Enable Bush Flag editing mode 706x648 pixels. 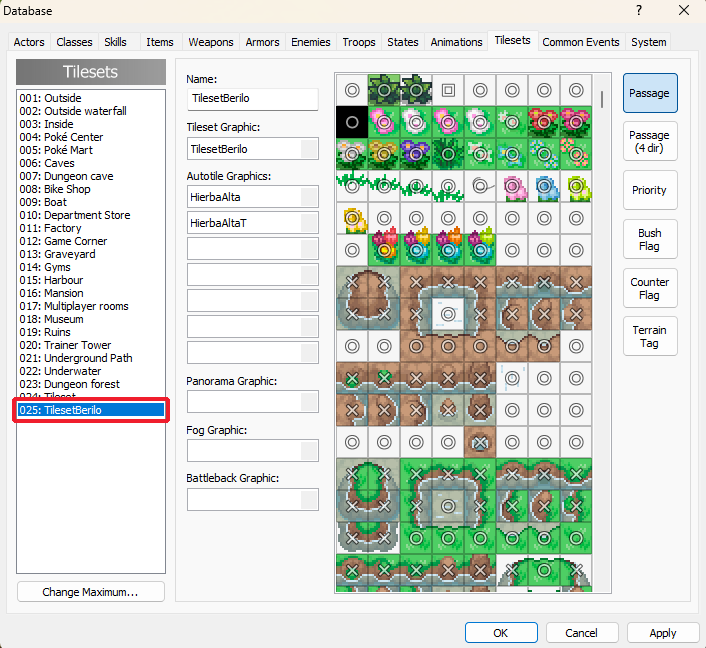[649, 239]
